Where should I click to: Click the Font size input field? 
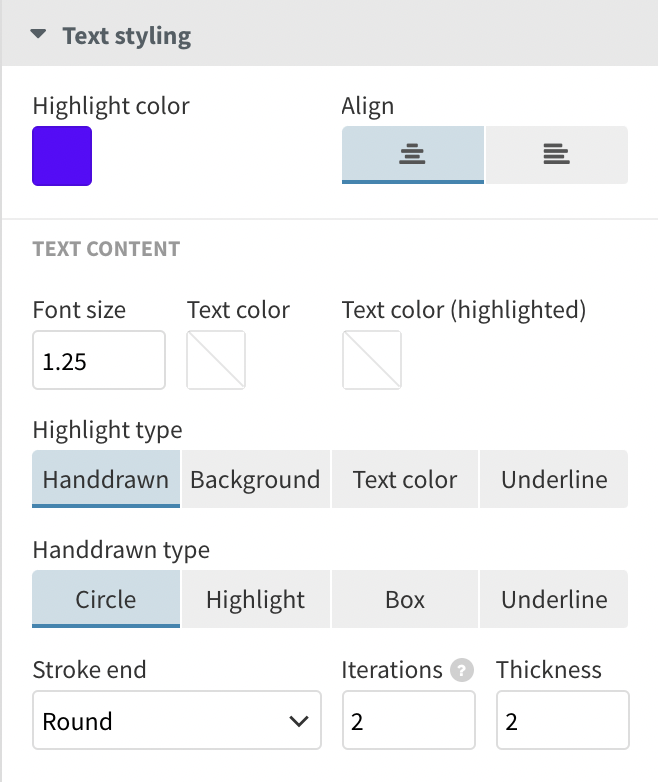(98, 361)
